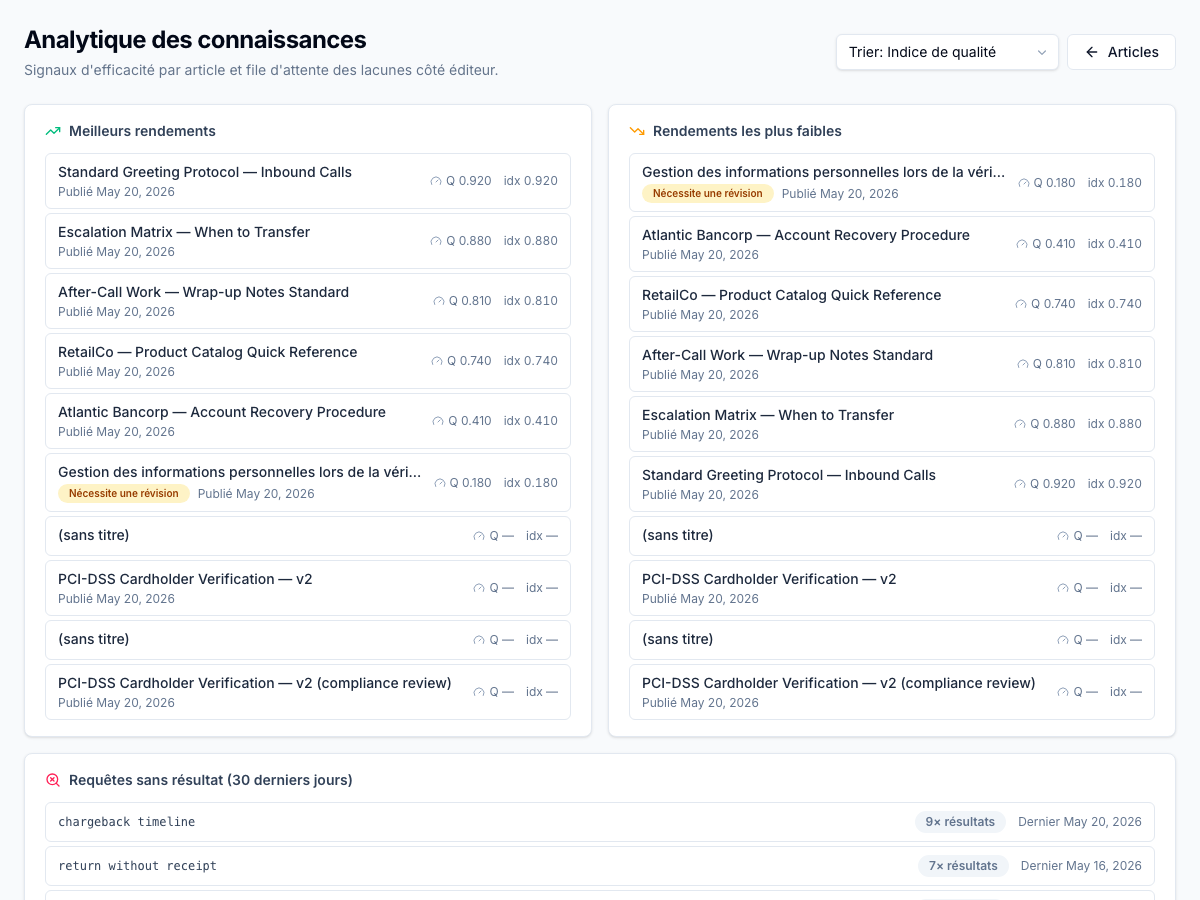Click the gauge icon for Q 0.880 in Meilleurs rendements
Viewport: 1200px width, 900px height.
(436, 241)
